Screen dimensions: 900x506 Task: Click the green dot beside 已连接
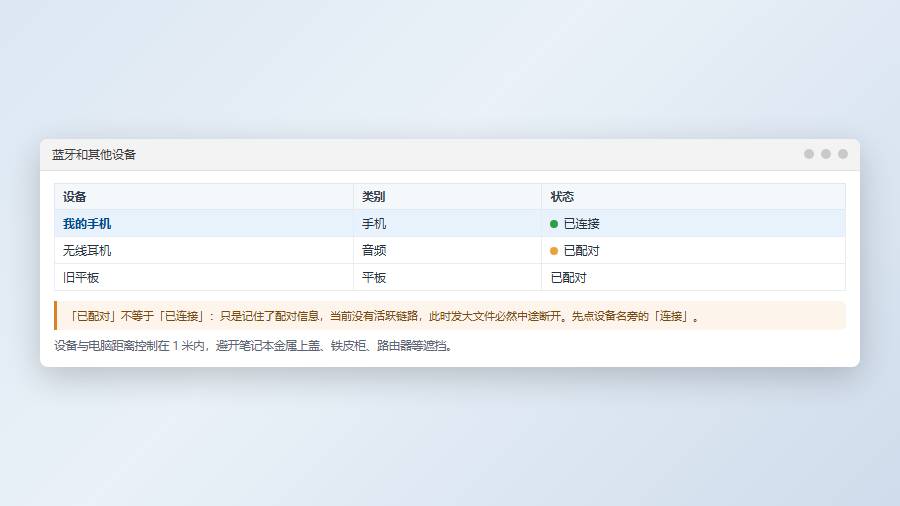point(554,224)
